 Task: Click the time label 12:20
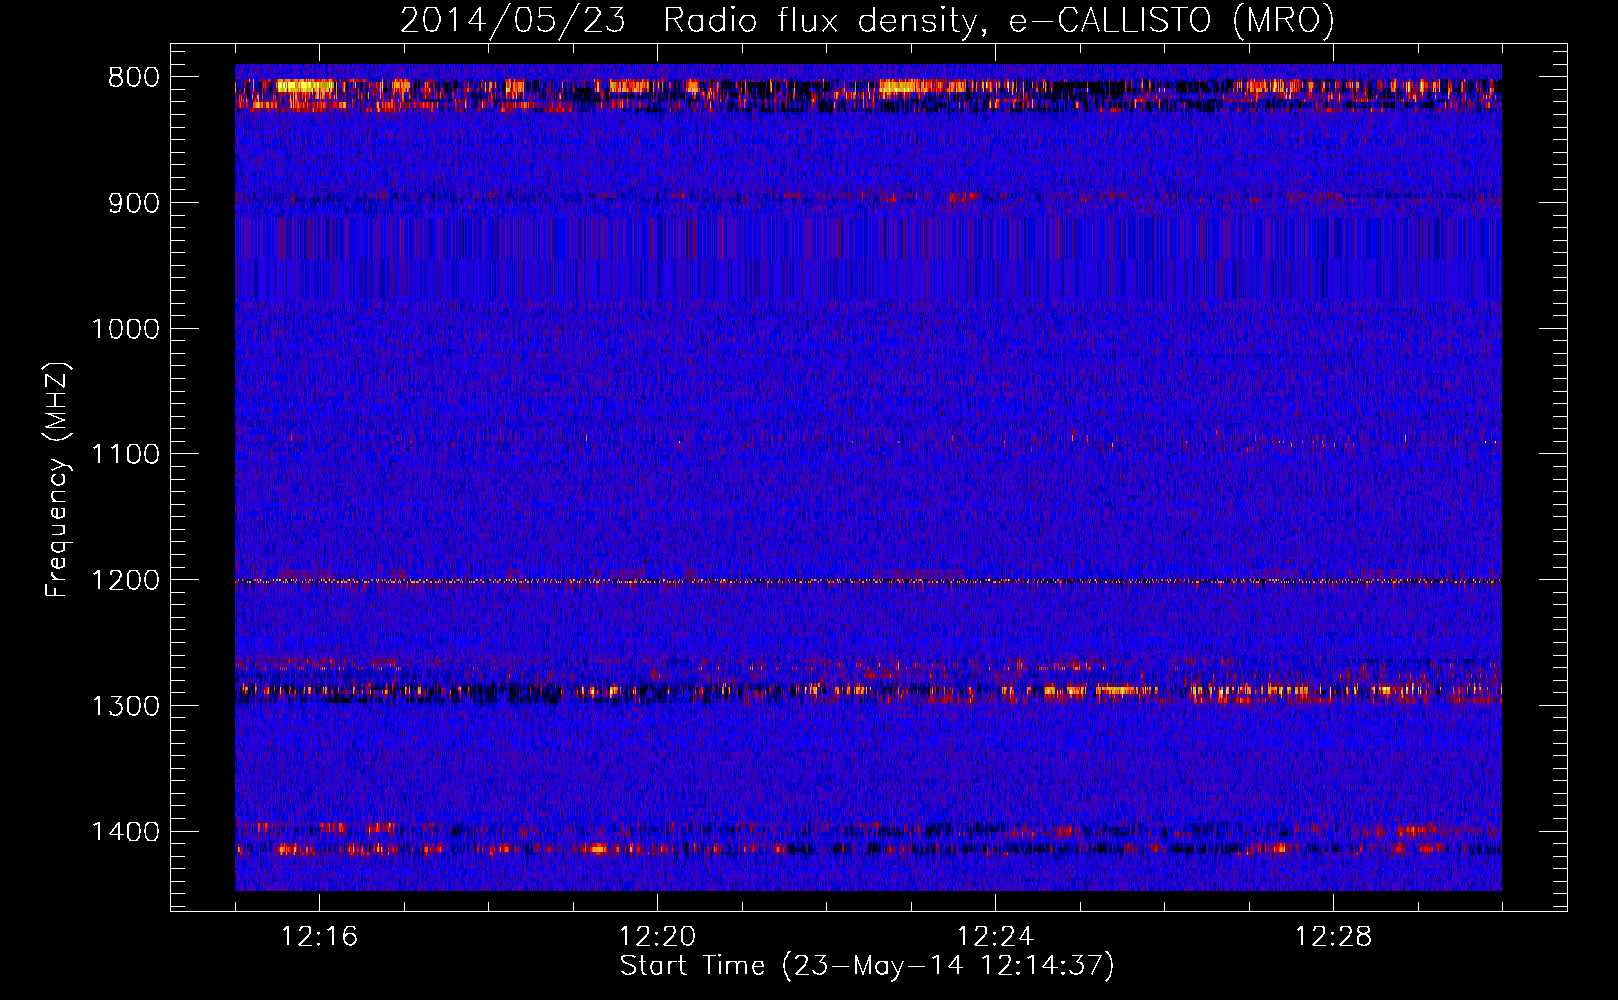(x=658, y=937)
